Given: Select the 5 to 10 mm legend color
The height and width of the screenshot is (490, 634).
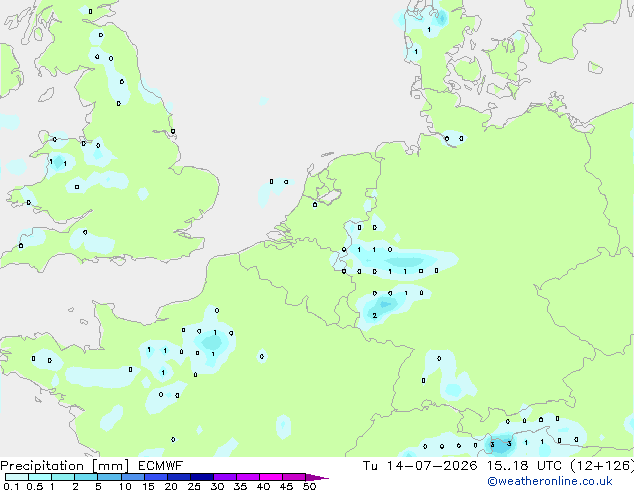Looking at the screenshot, I should (109, 477).
